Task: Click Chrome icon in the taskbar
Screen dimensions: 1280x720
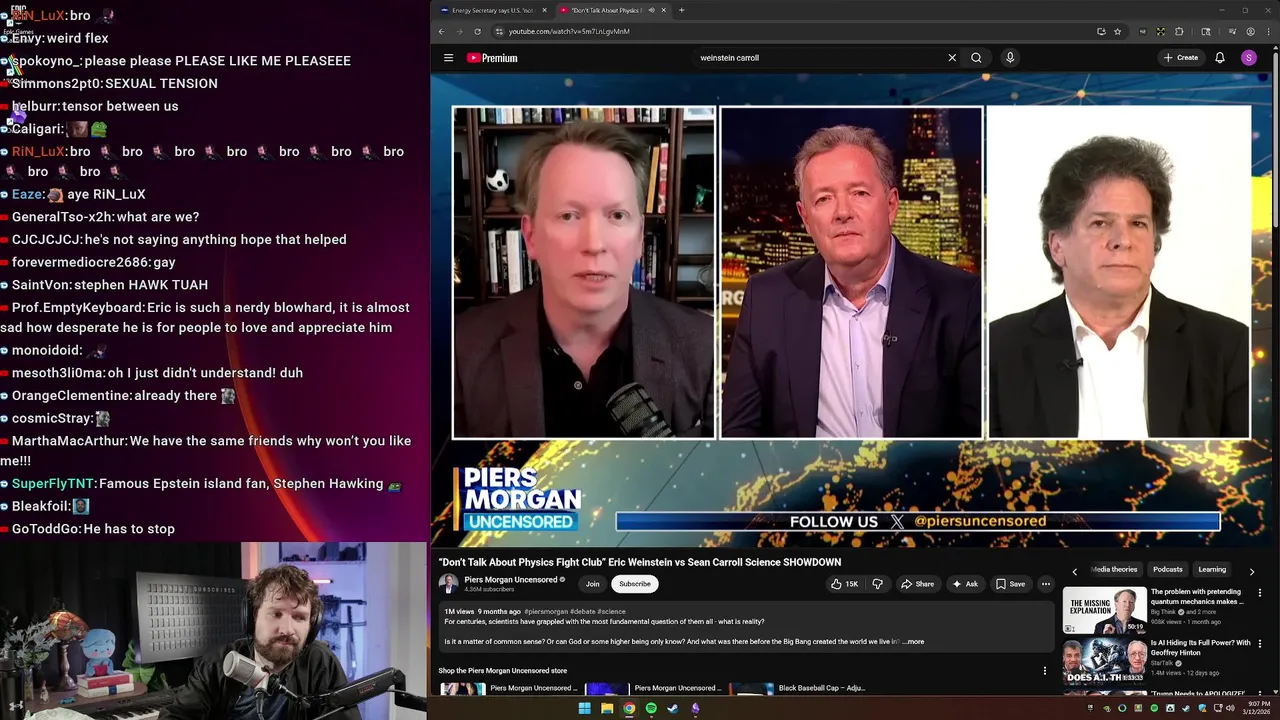Action: (x=629, y=709)
